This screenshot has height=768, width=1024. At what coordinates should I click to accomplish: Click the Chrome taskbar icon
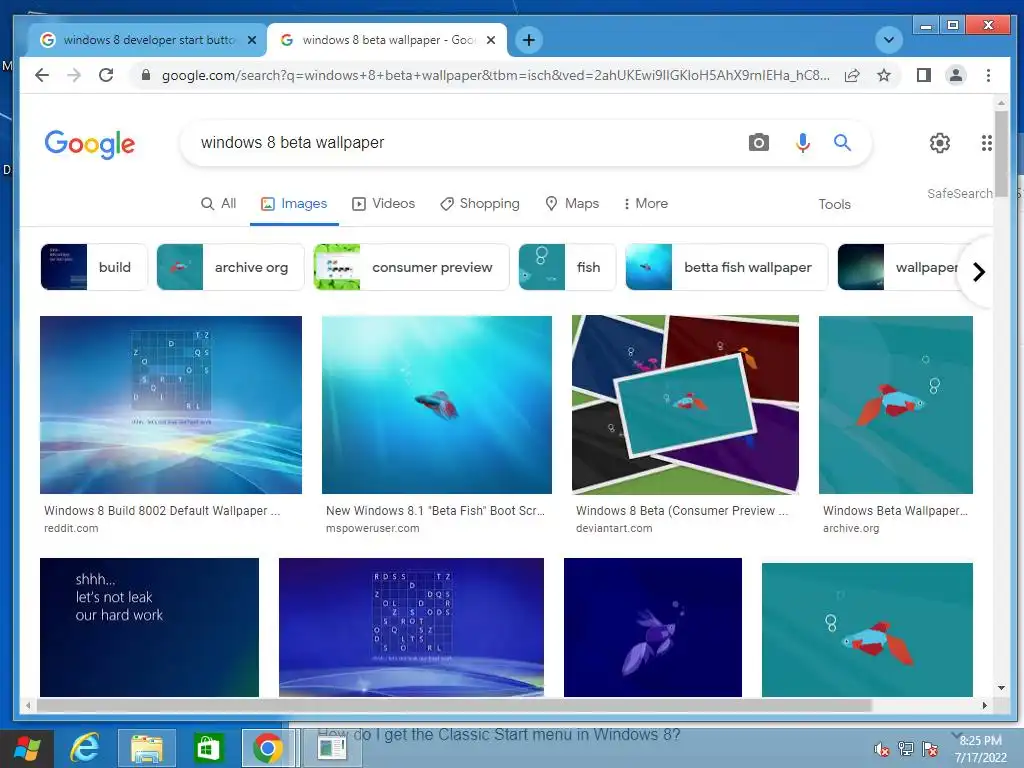(x=267, y=748)
